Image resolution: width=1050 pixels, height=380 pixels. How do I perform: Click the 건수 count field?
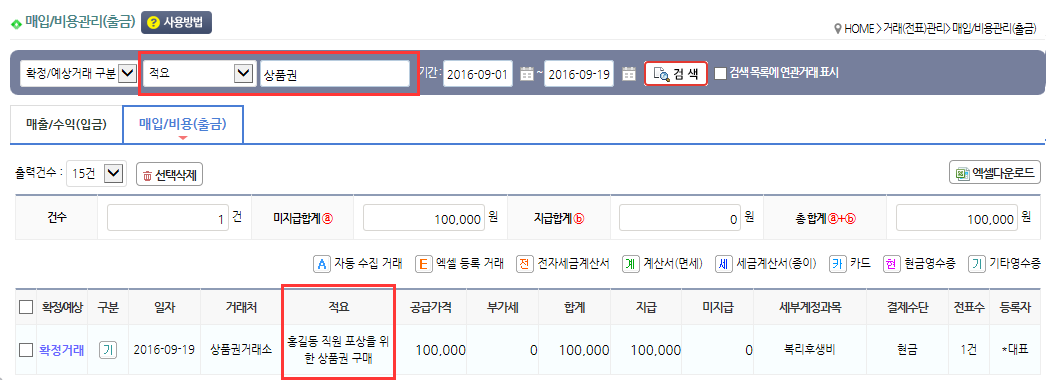[x=167, y=218]
